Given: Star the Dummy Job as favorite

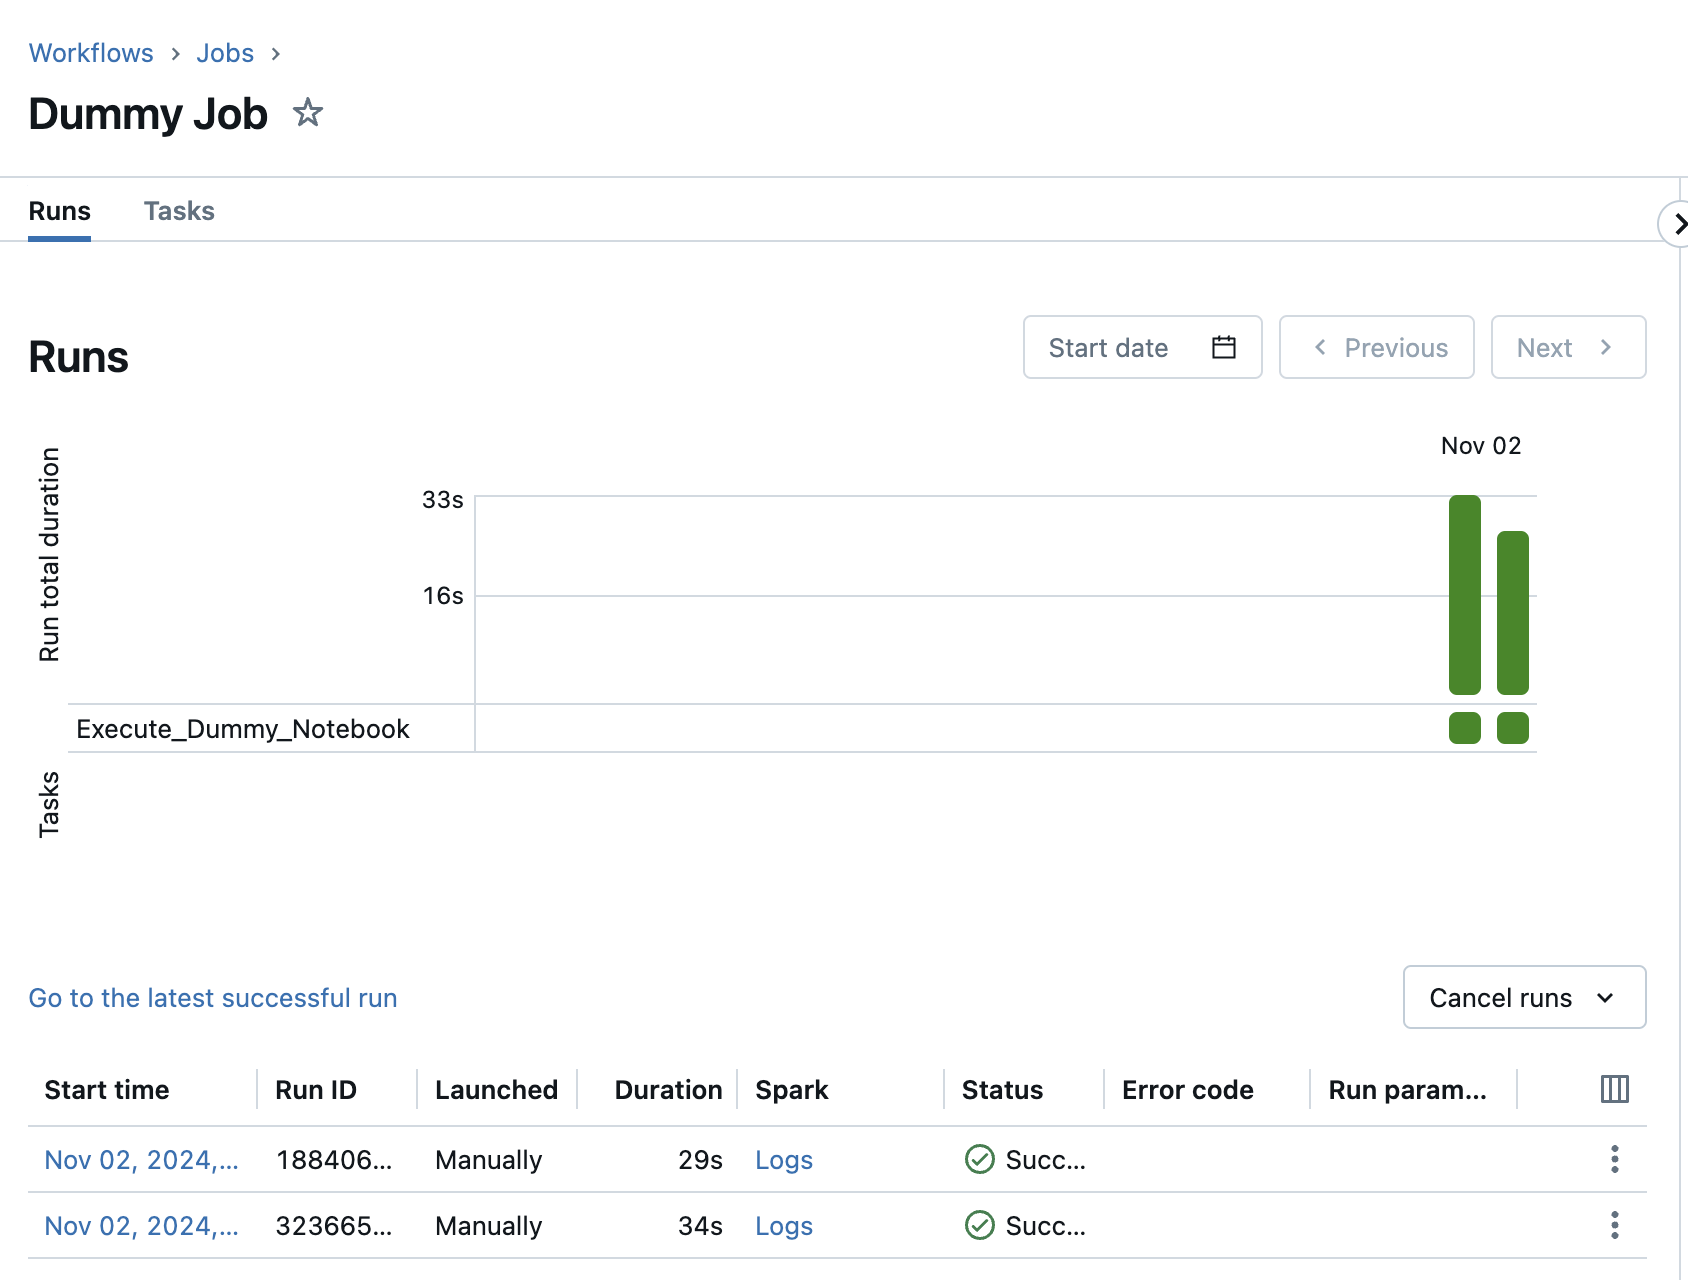Looking at the screenshot, I should (x=308, y=113).
